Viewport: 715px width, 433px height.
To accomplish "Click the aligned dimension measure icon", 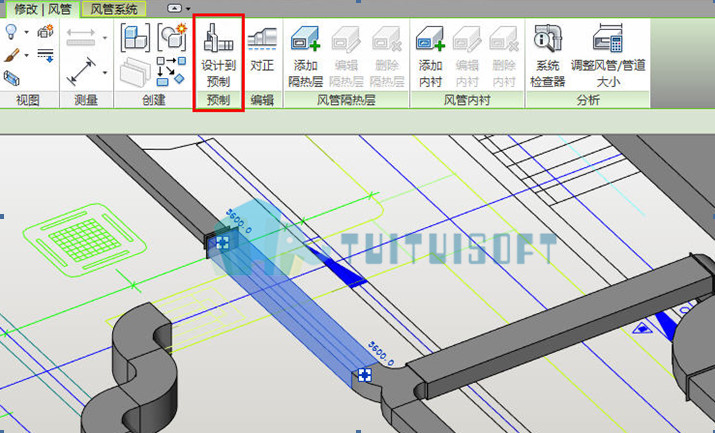I will pyautogui.click(x=81, y=37).
